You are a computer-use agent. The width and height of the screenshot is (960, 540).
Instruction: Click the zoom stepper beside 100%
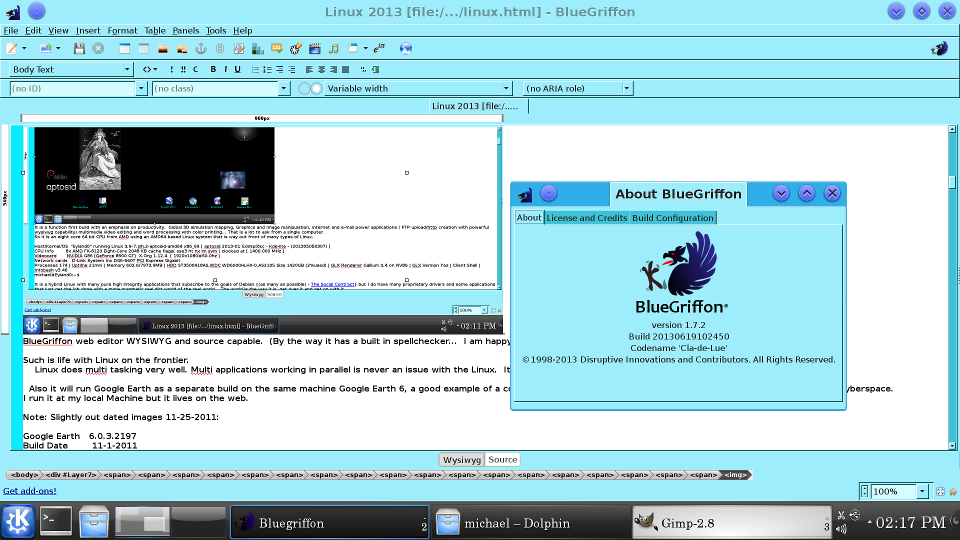(864, 492)
